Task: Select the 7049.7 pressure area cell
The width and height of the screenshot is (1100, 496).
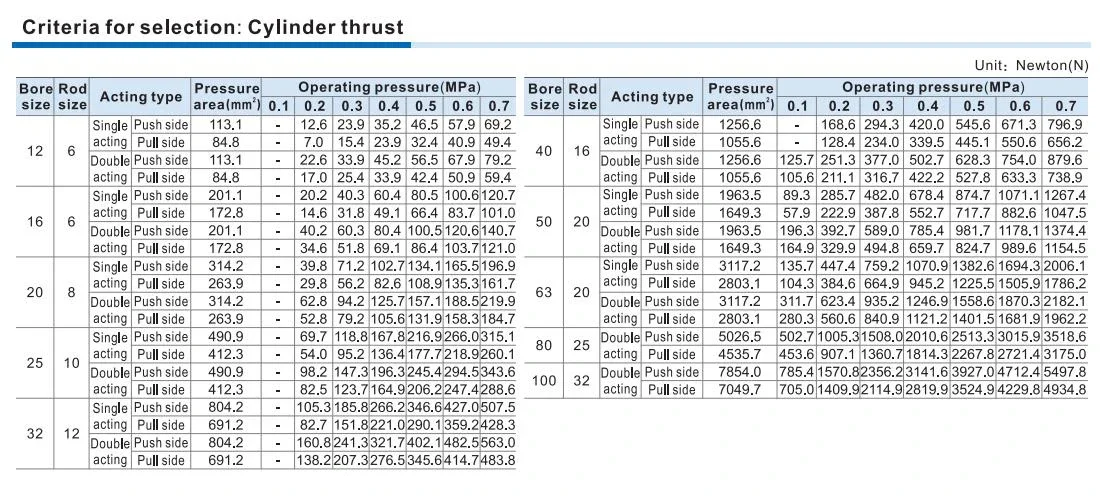Action: point(741,390)
